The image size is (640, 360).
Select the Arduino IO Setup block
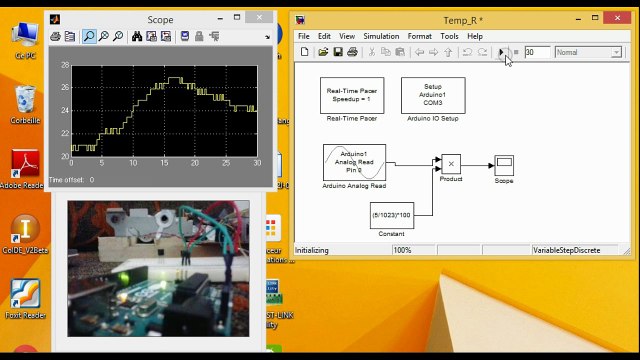click(x=433, y=96)
